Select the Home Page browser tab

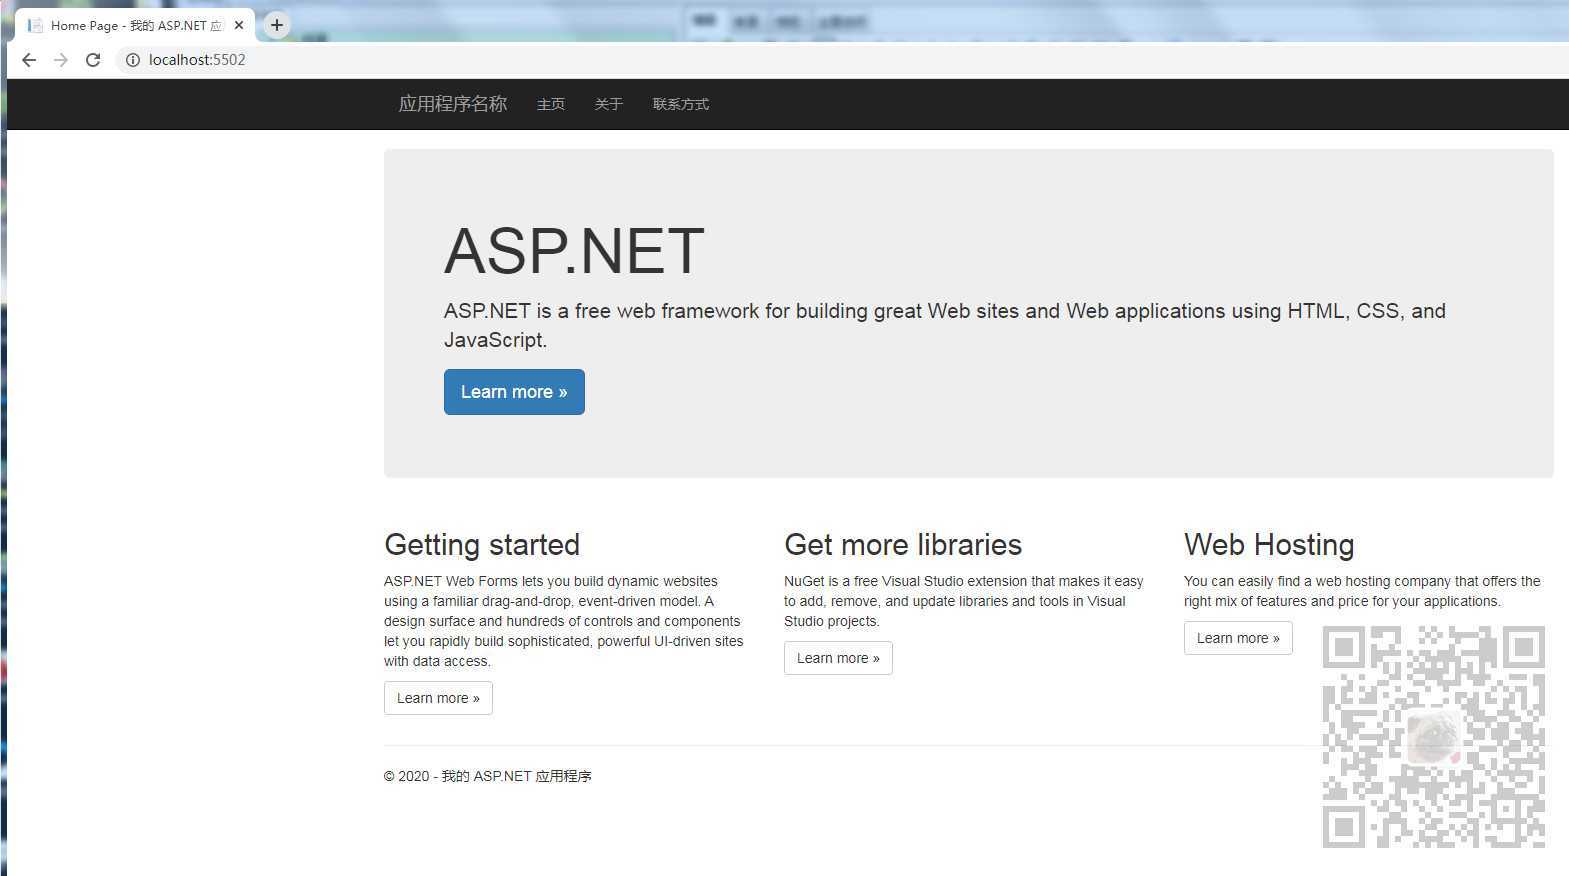(x=135, y=25)
